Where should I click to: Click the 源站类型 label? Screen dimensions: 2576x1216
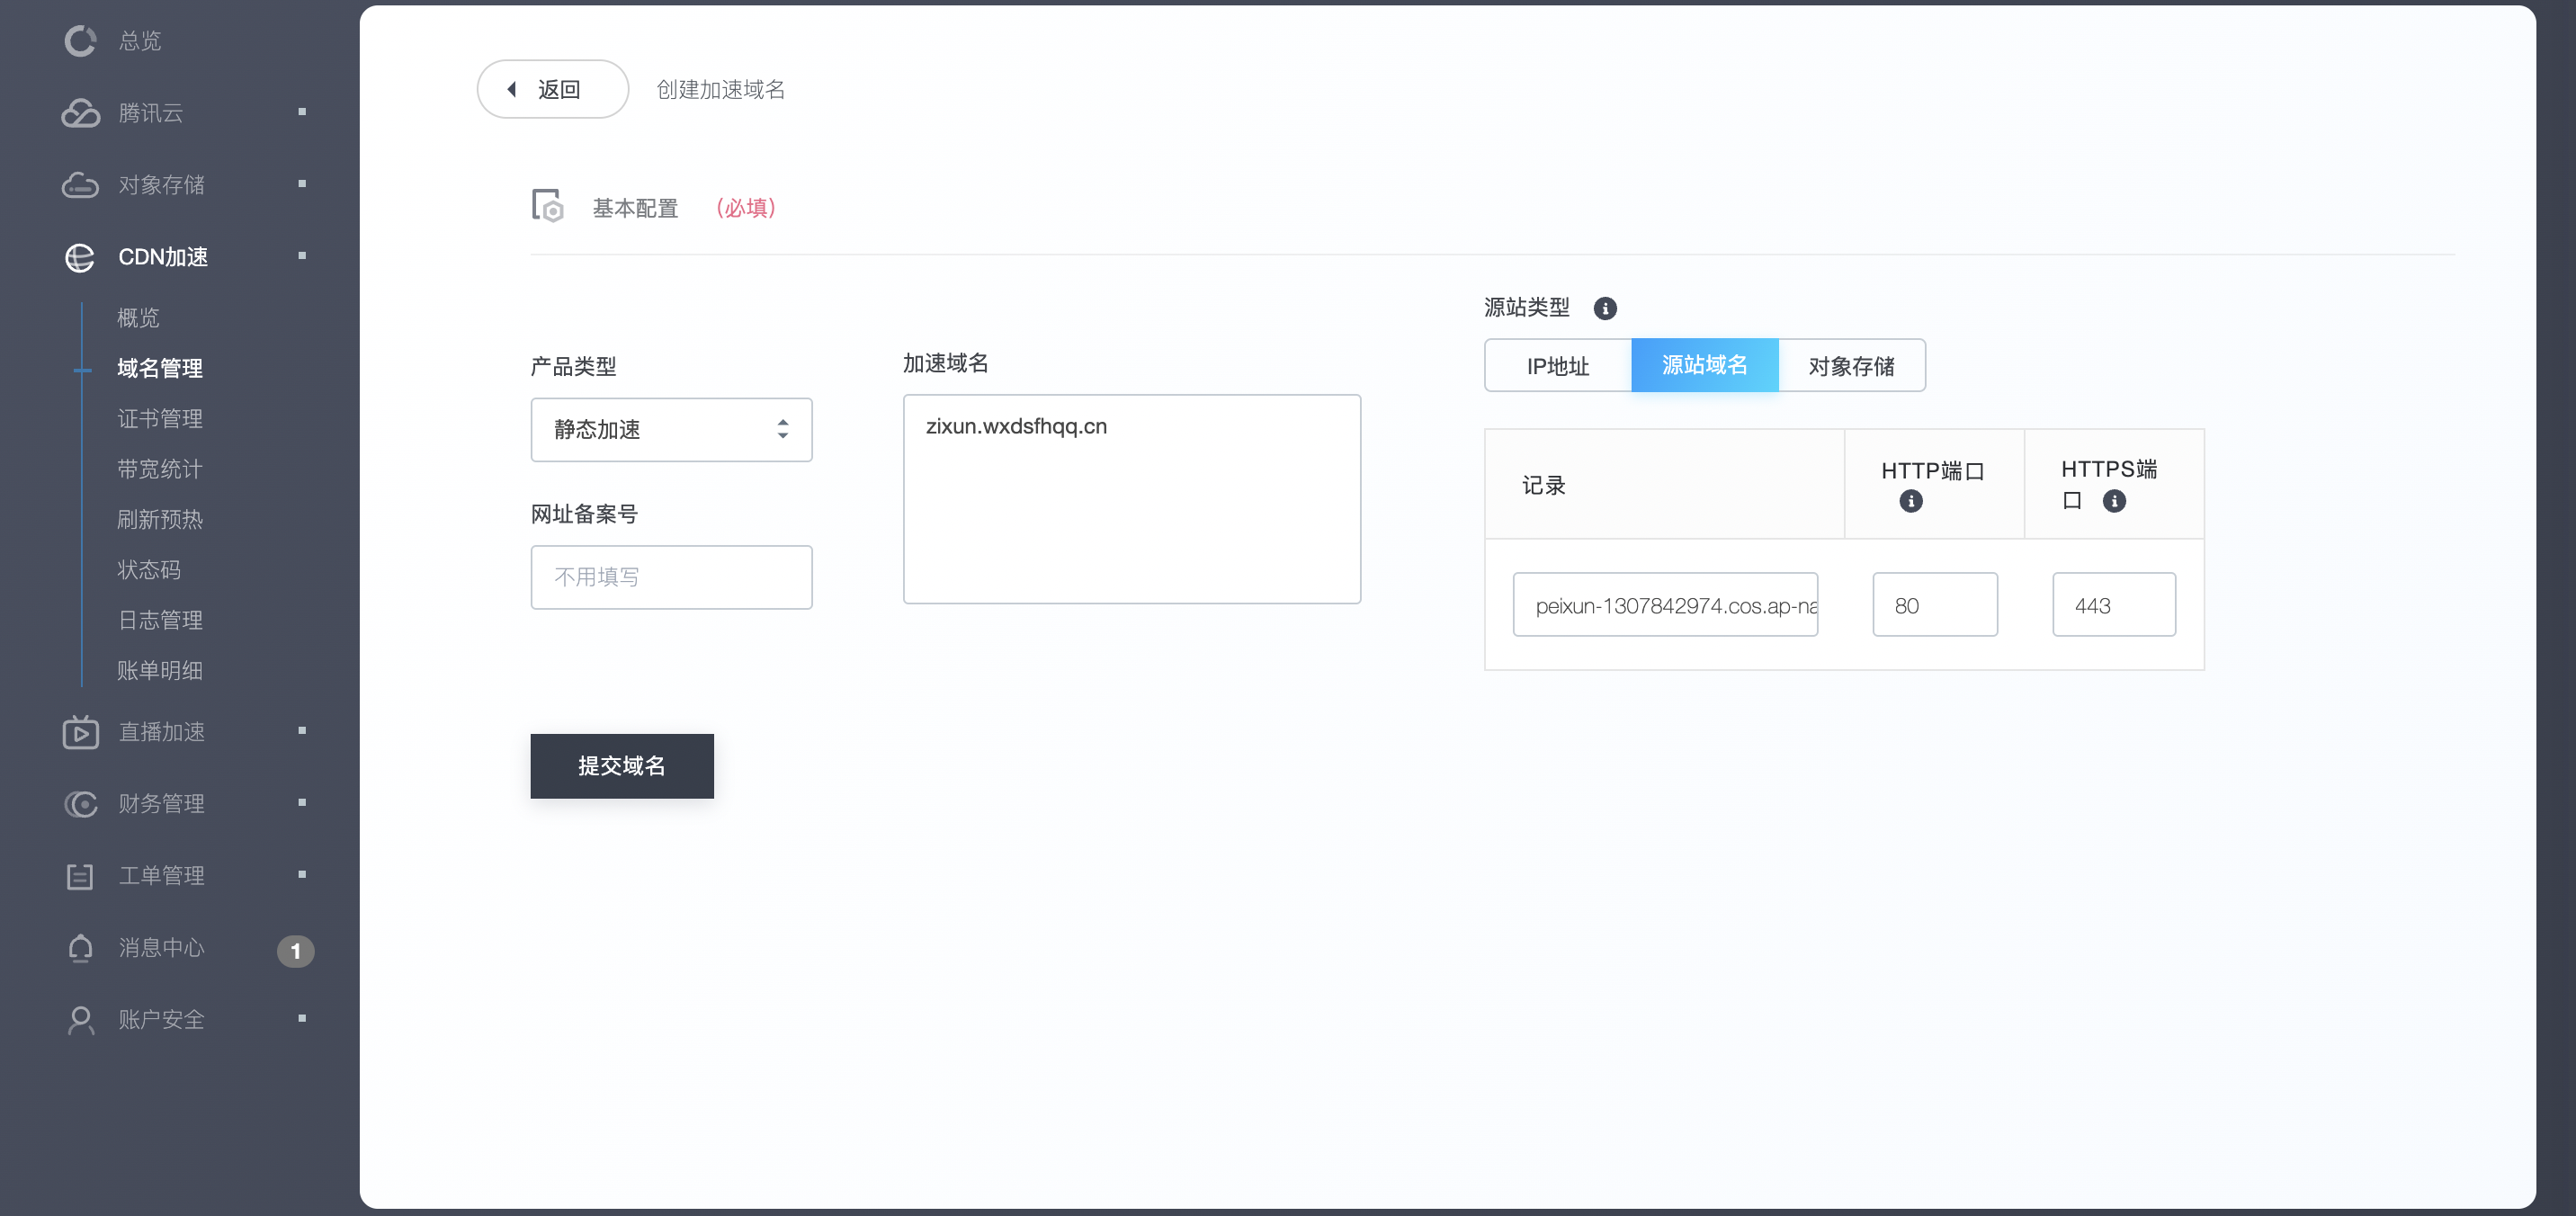1526,307
